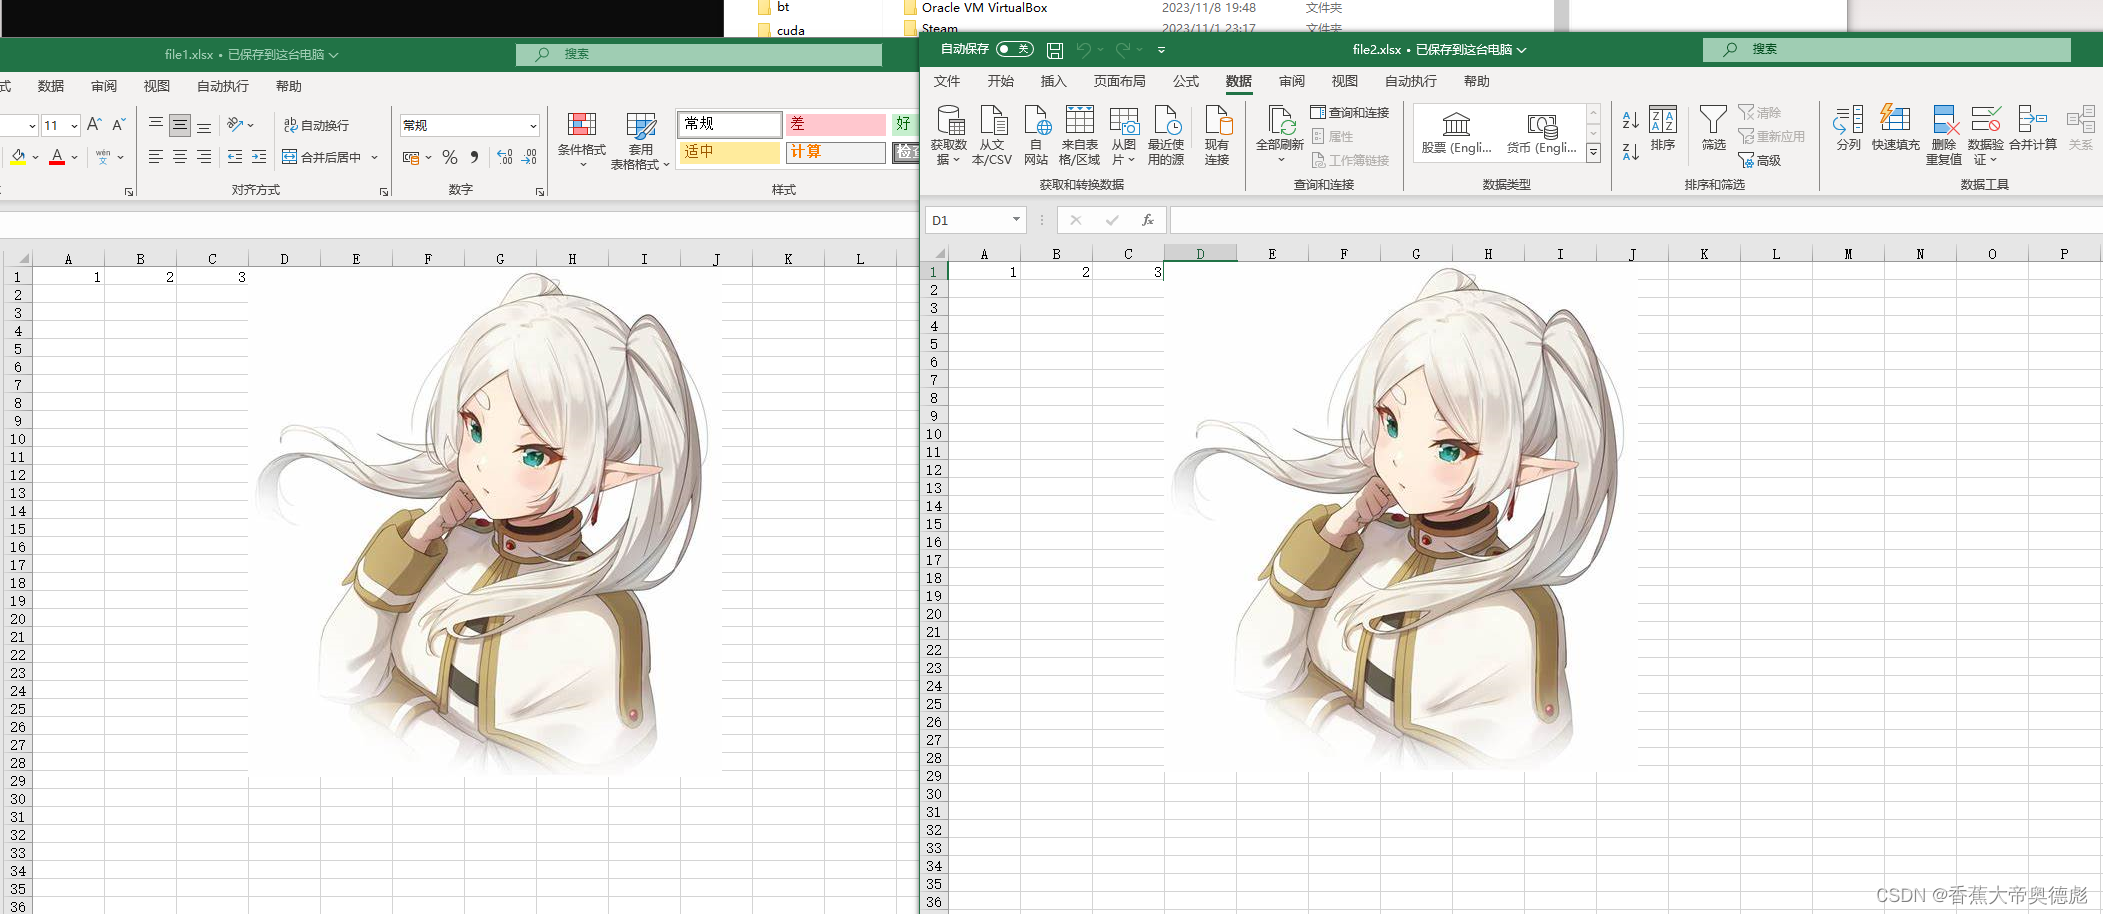Toggle the Filter (筛选) funnel

tap(1713, 129)
